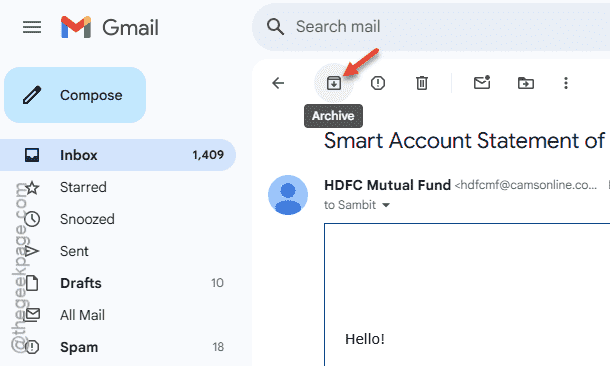This screenshot has width=610, height=366.
Task: Click the Archive icon in toolbar
Action: click(x=334, y=83)
